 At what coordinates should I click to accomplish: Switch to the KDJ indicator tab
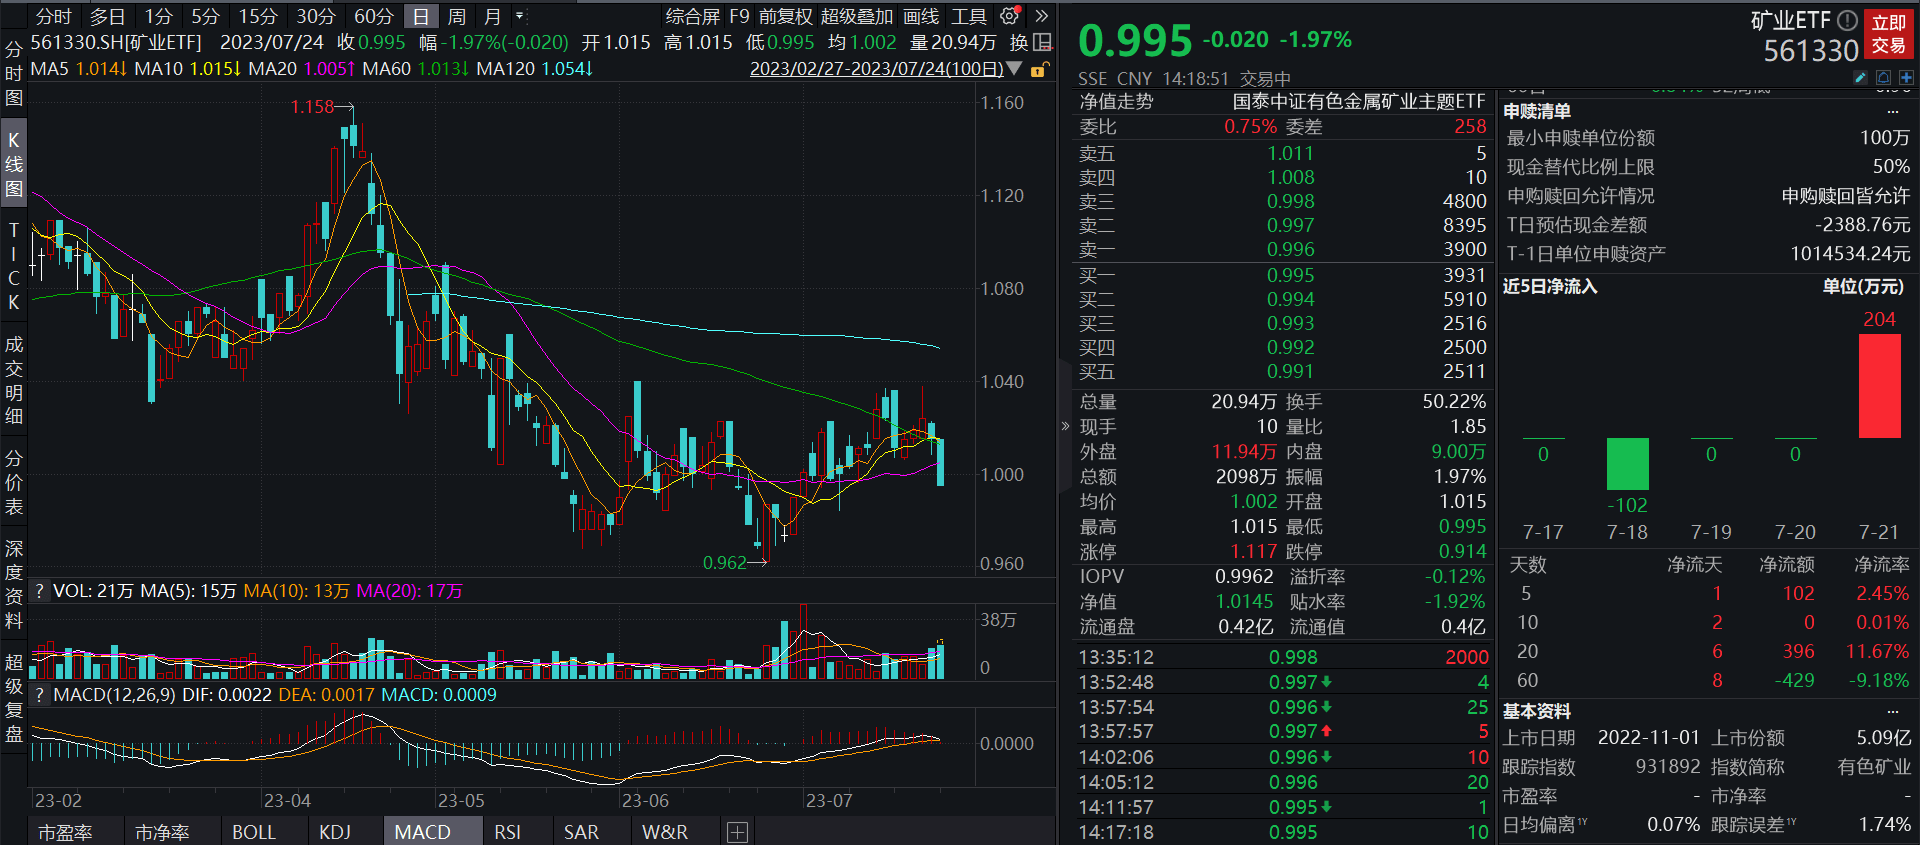334,832
